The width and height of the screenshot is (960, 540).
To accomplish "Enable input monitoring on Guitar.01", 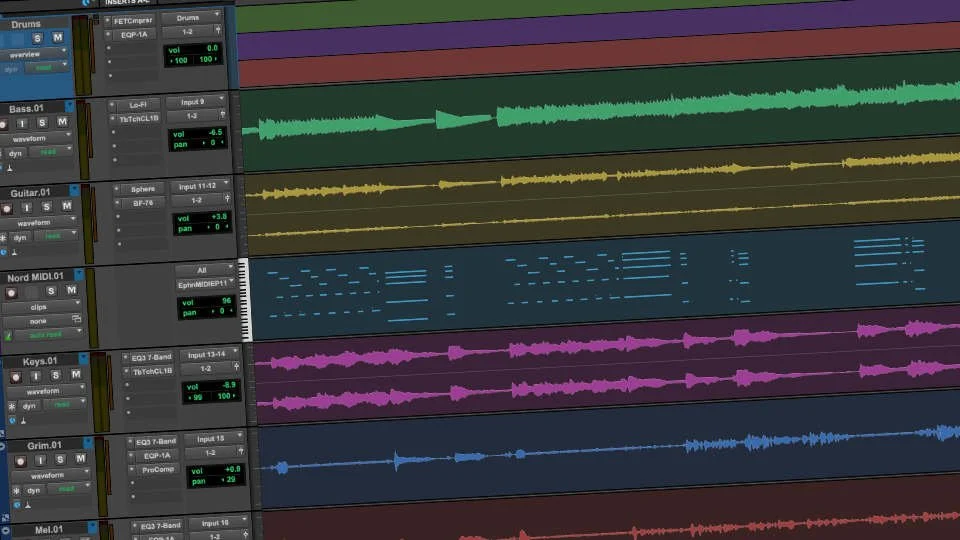I will pyautogui.click(x=26, y=208).
